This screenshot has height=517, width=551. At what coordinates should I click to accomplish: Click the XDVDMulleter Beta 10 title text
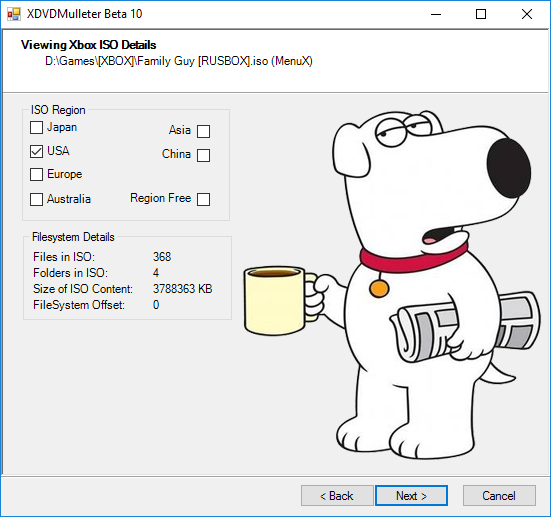(84, 14)
